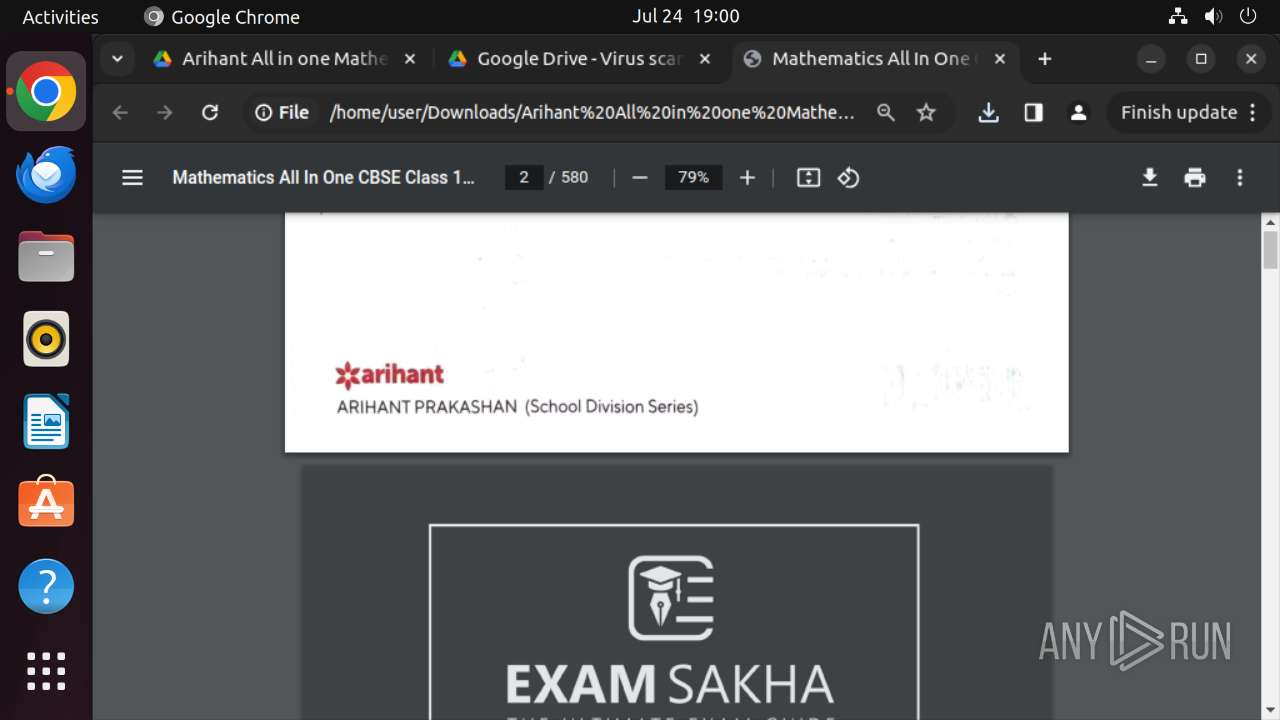Open the zoom magnifier icon in address bar
The image size is (1280, 720).
885,113
